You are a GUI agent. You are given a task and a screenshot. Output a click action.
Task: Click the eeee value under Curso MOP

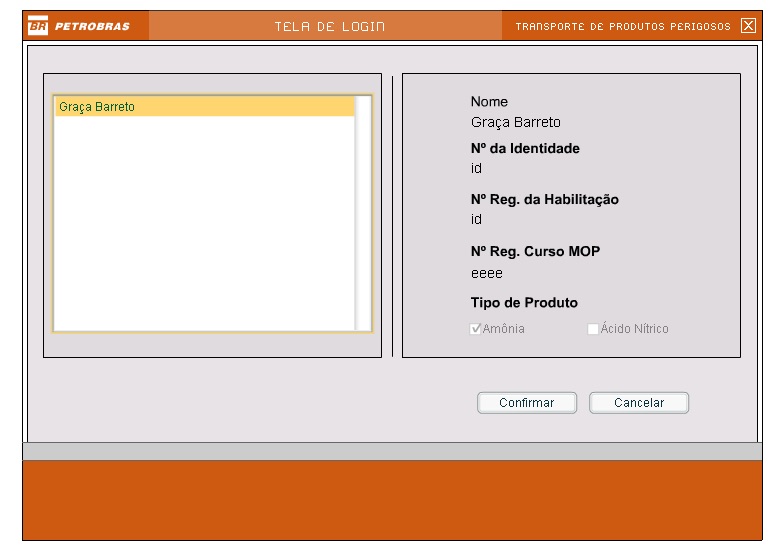tap(486, 272)
